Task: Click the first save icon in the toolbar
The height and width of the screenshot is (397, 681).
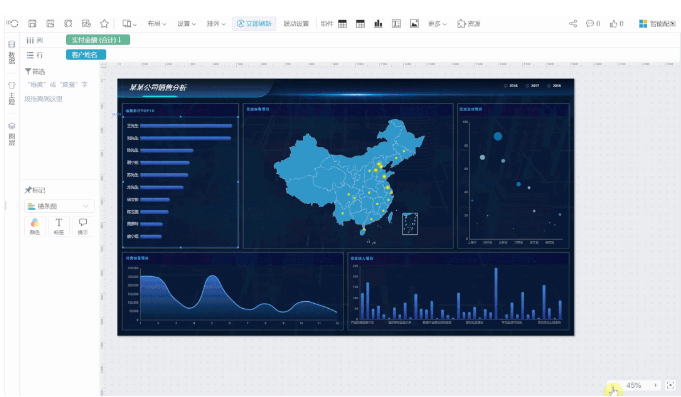Action: click(x=32, y=23)
